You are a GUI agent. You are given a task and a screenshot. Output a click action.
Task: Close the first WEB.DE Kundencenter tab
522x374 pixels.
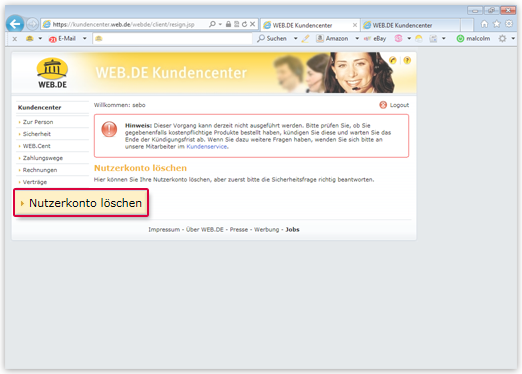tap(355, 25)
